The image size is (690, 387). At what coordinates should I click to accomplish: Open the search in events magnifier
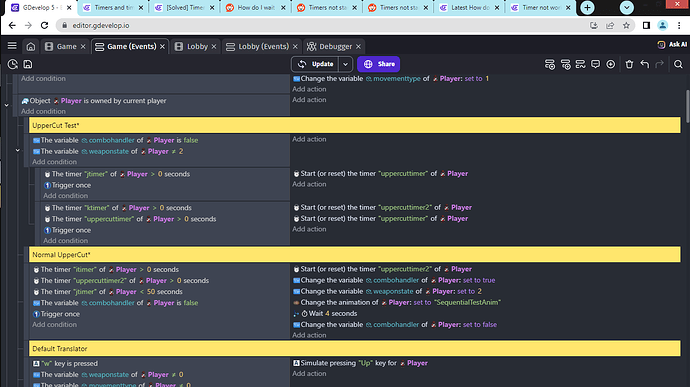coord(678,64)
